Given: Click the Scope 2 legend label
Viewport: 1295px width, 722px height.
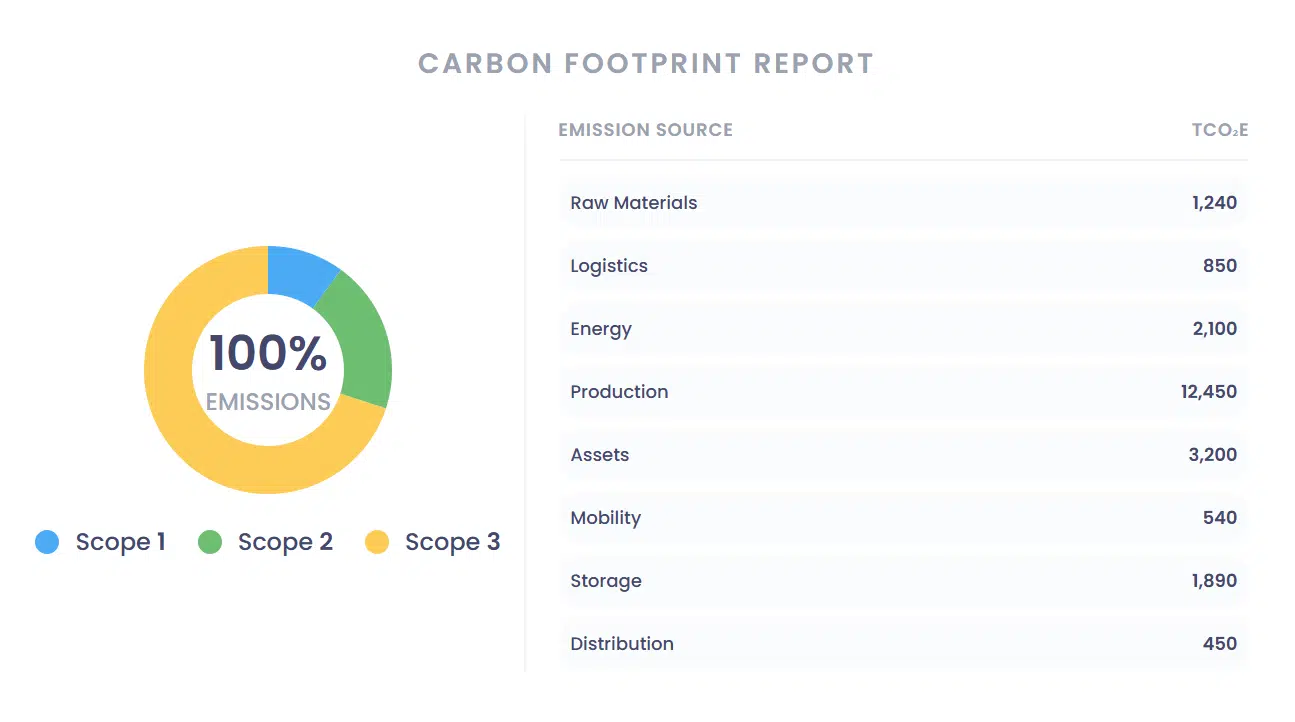Looking at the screenshot, I should point(285,542).
